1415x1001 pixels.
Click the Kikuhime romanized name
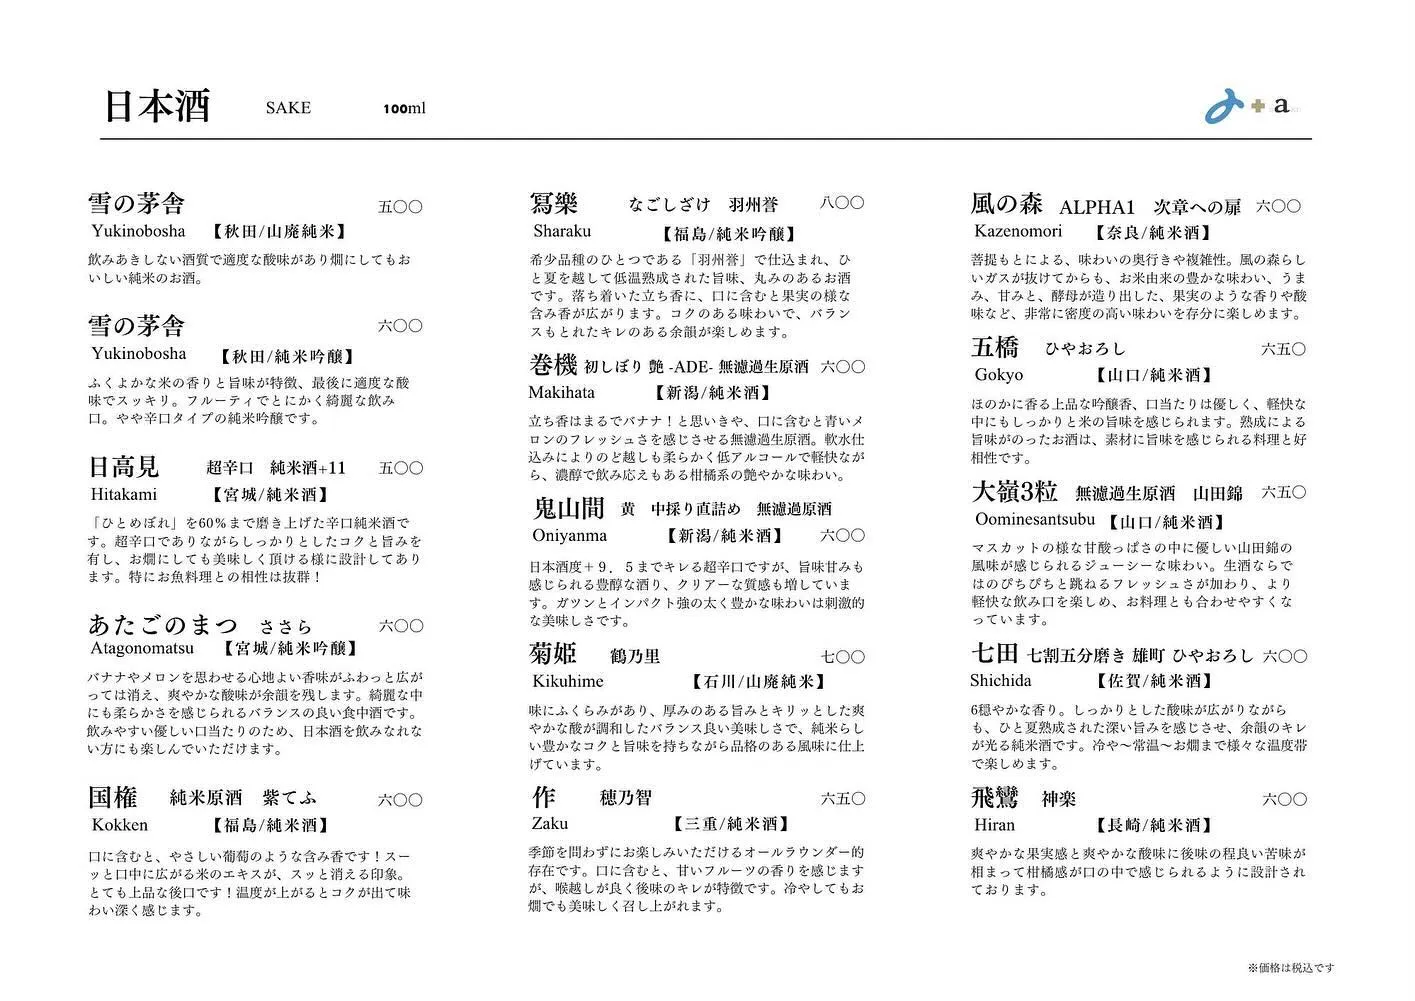[568, 681]
